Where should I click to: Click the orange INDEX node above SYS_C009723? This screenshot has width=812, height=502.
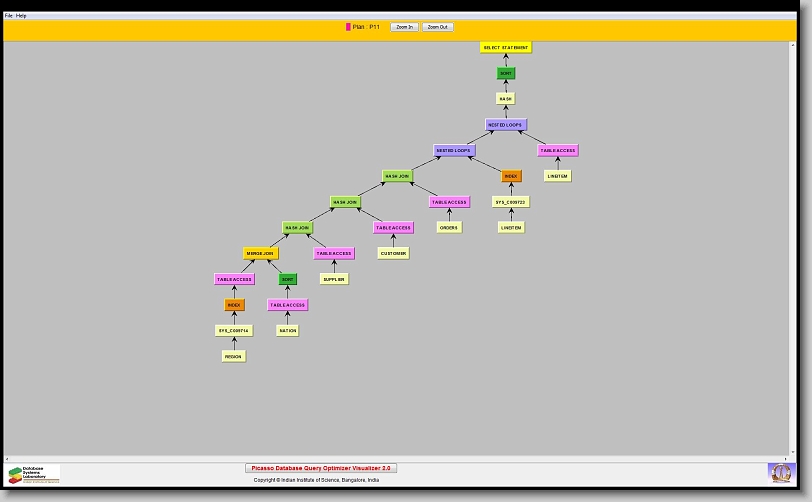[x=511, y=176]
